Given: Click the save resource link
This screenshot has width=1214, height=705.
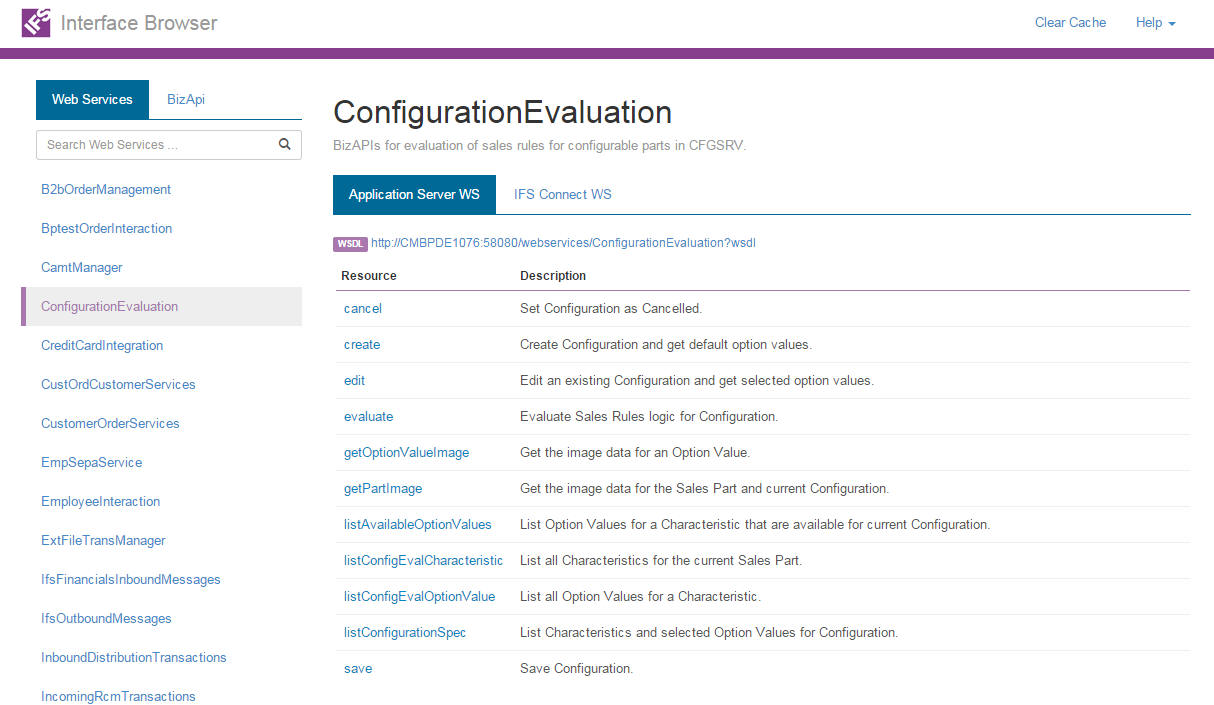Looking at the screenshot, I should (358, 668).
